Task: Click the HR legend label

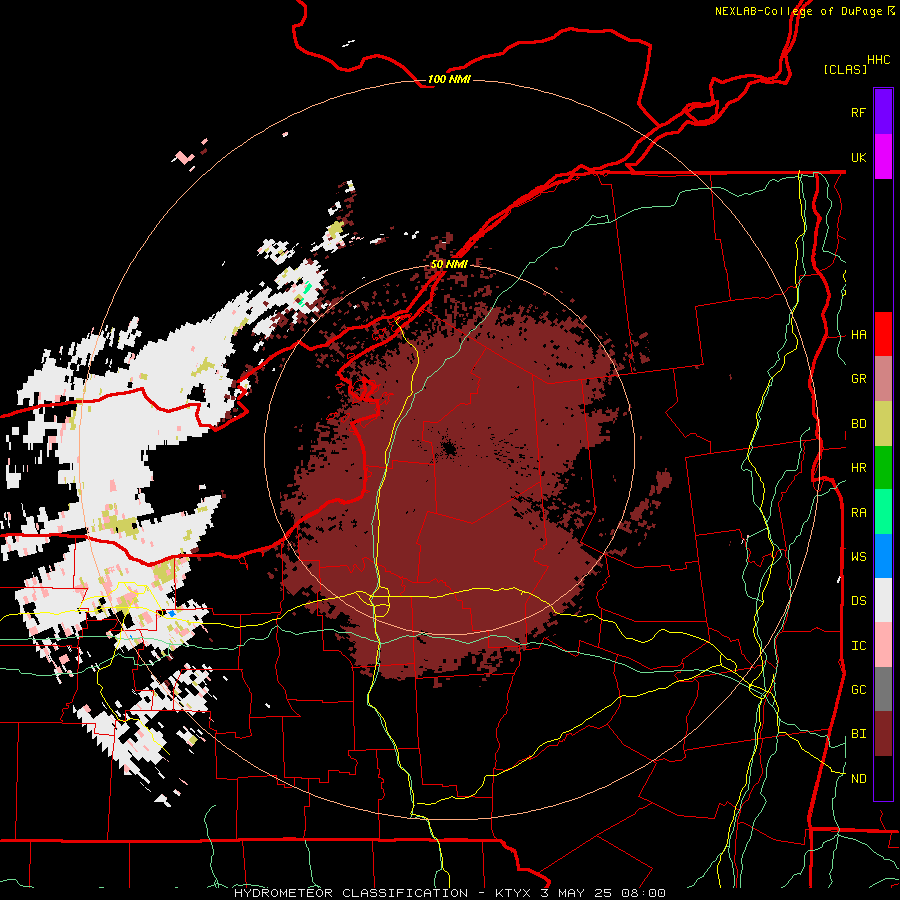Action: 858,468
